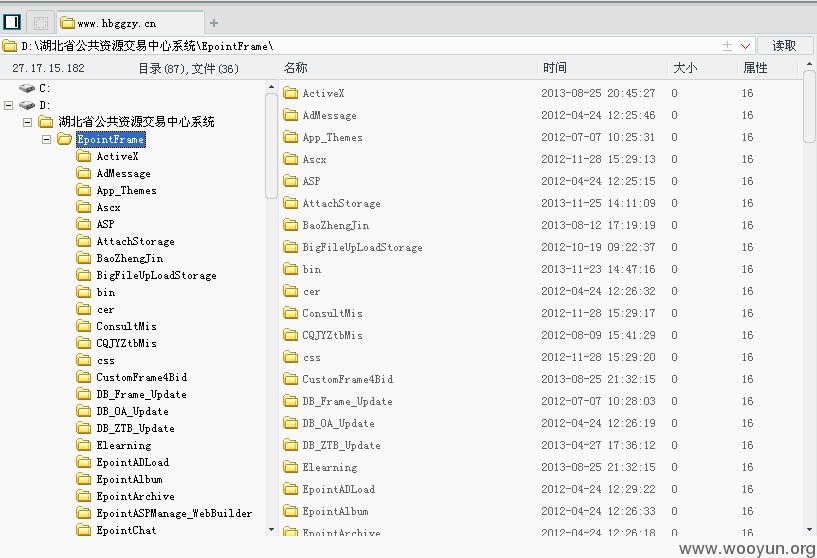Select ConsultMis in the file list
This screenshot has height=558, width=817.
pos(332,313)
